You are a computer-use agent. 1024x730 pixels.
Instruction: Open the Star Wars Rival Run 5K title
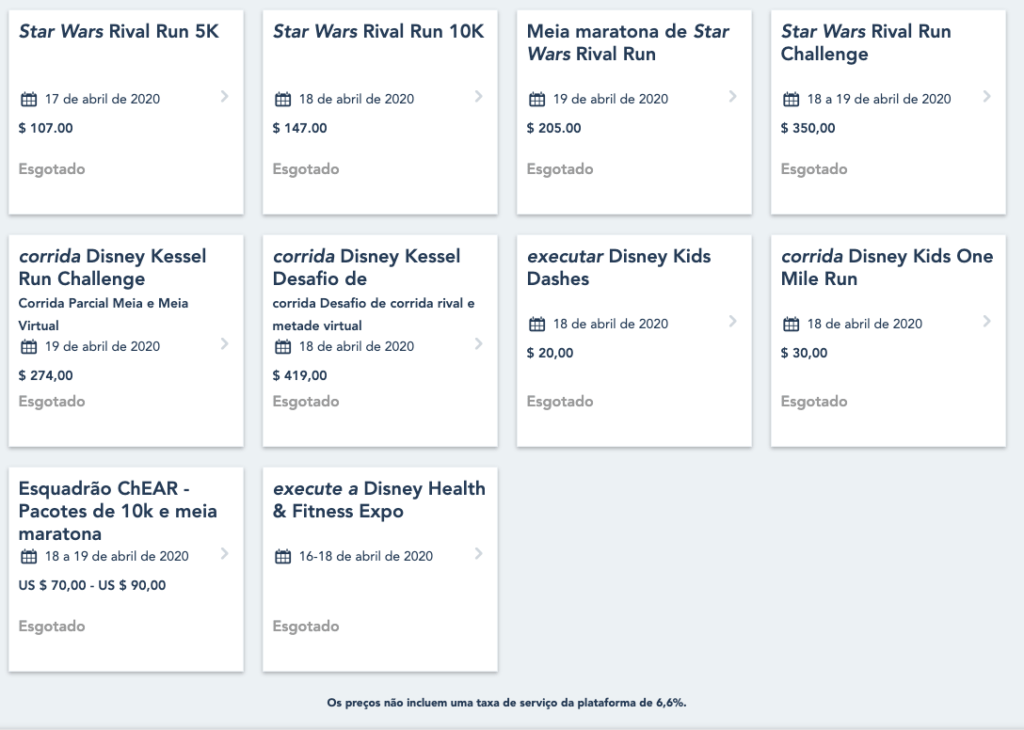coord(119,31)
